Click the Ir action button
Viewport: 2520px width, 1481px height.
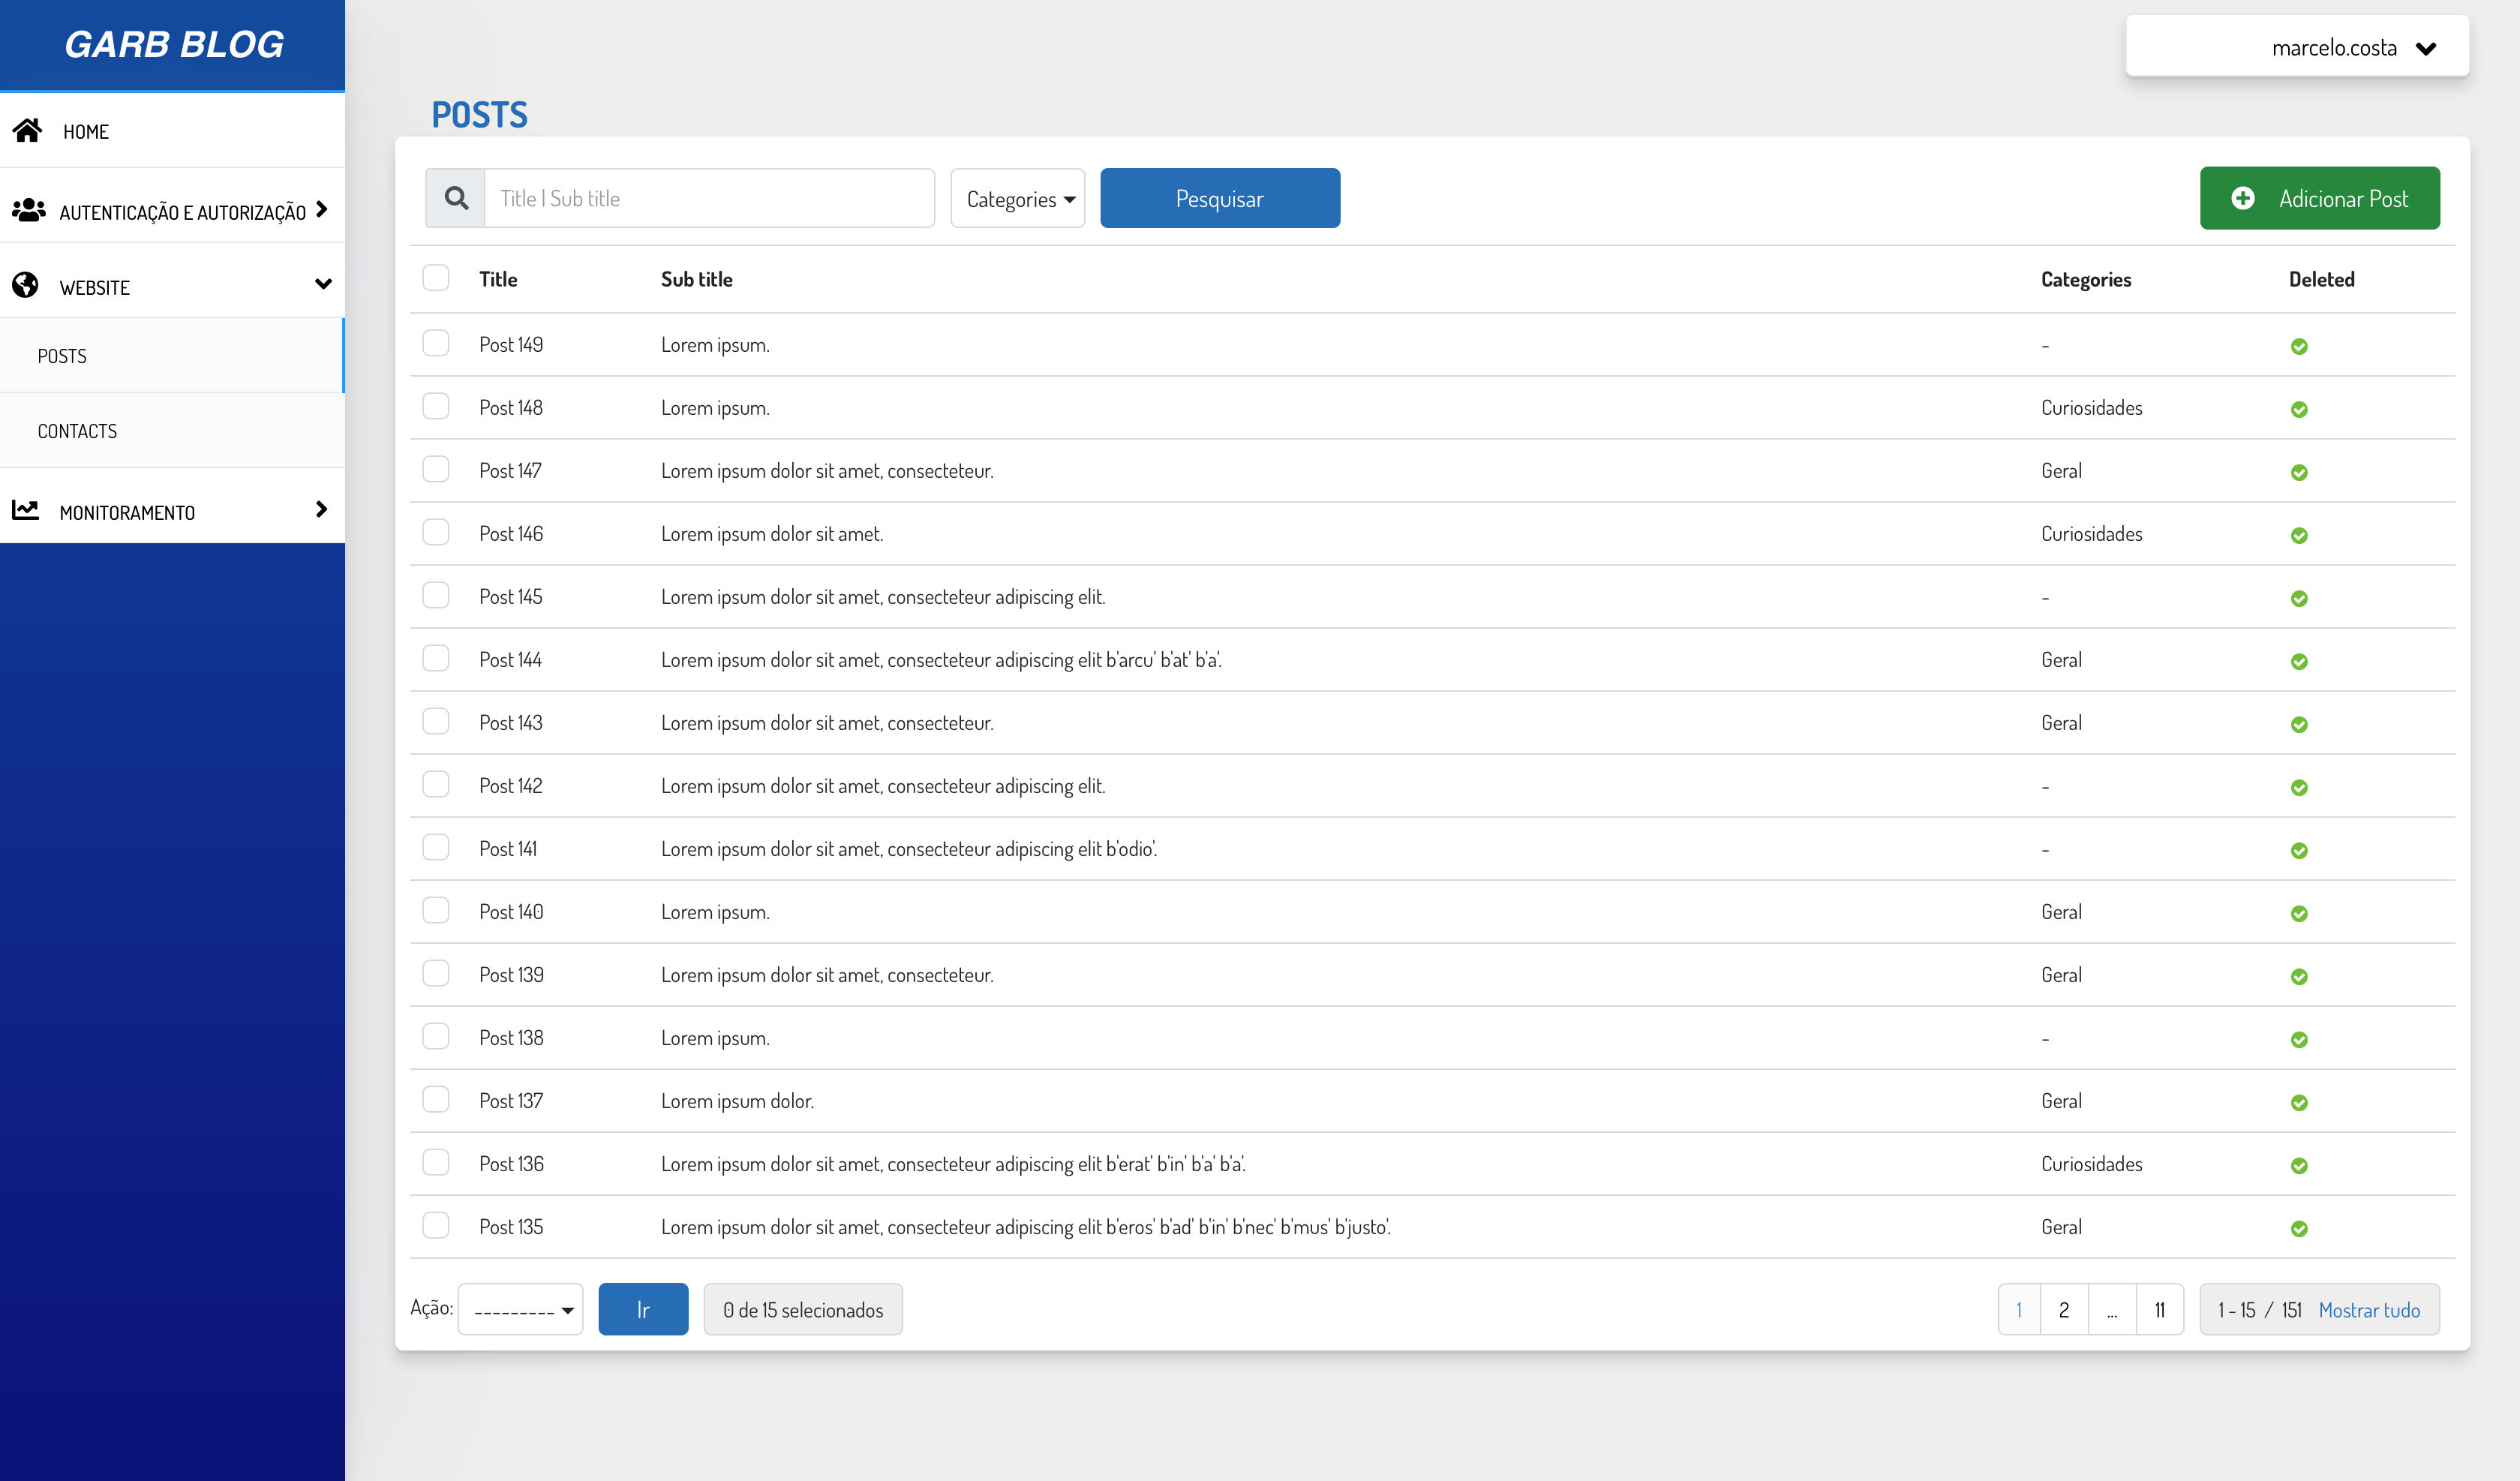coord(643,1309)
